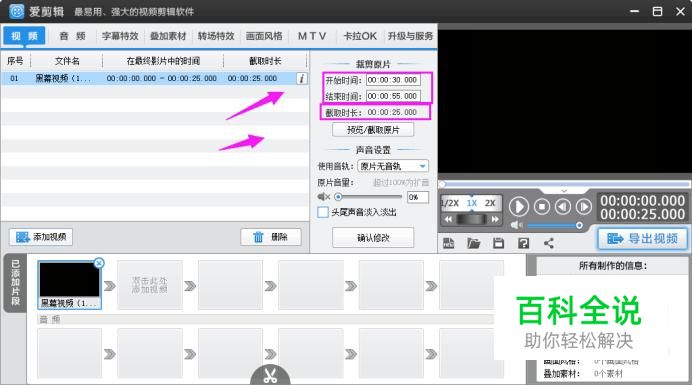Viewport: 692px width, 385px height.
Task: Collapse the preview panel chevron
Action: point(564,191)
